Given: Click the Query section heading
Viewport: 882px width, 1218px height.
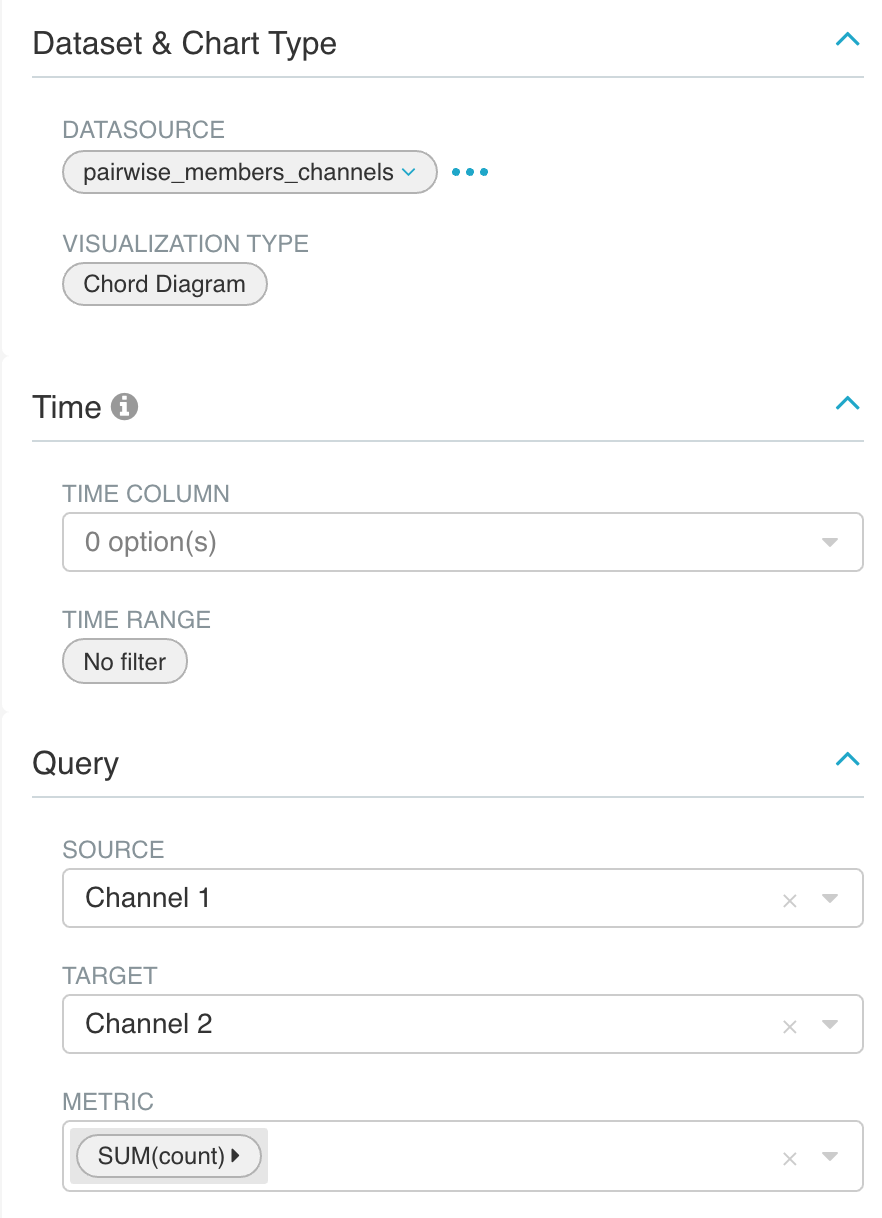Looking at the screenshot, I should tap(76, 763).
